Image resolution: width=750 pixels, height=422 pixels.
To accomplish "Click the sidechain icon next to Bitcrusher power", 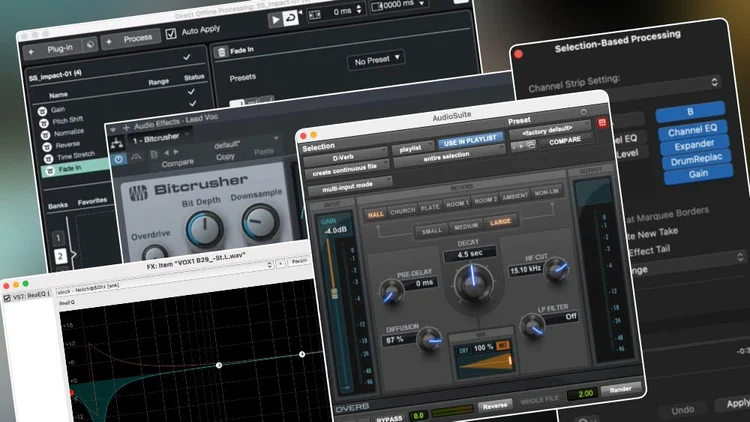I will coord(136,157).
